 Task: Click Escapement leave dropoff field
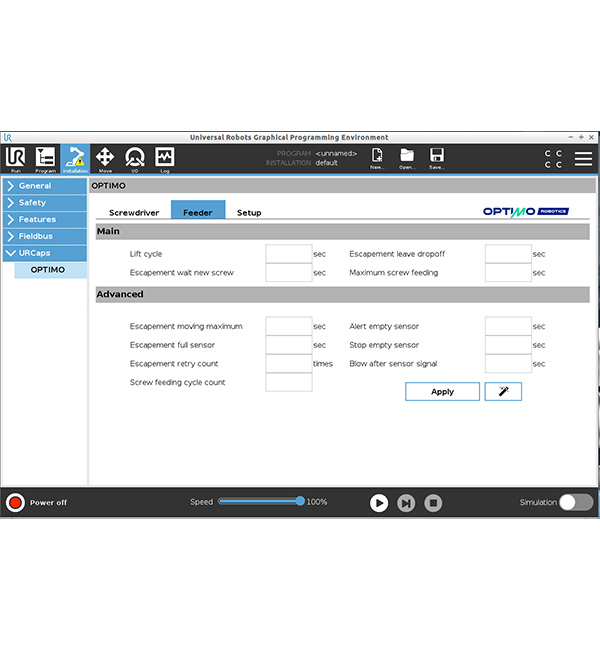coord(508,254)
